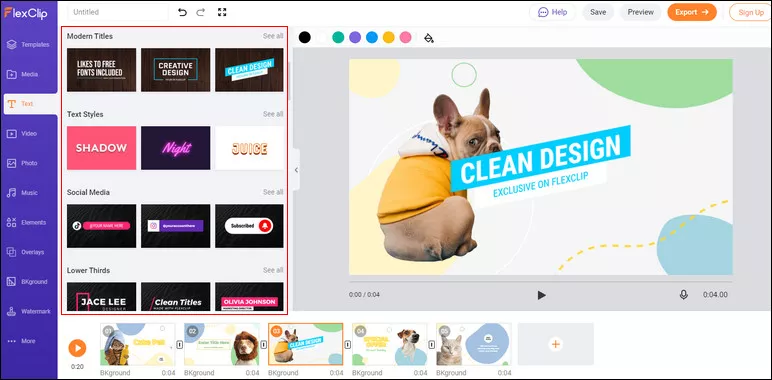Click the preview progress bar
772x380 pixels.
541,282
